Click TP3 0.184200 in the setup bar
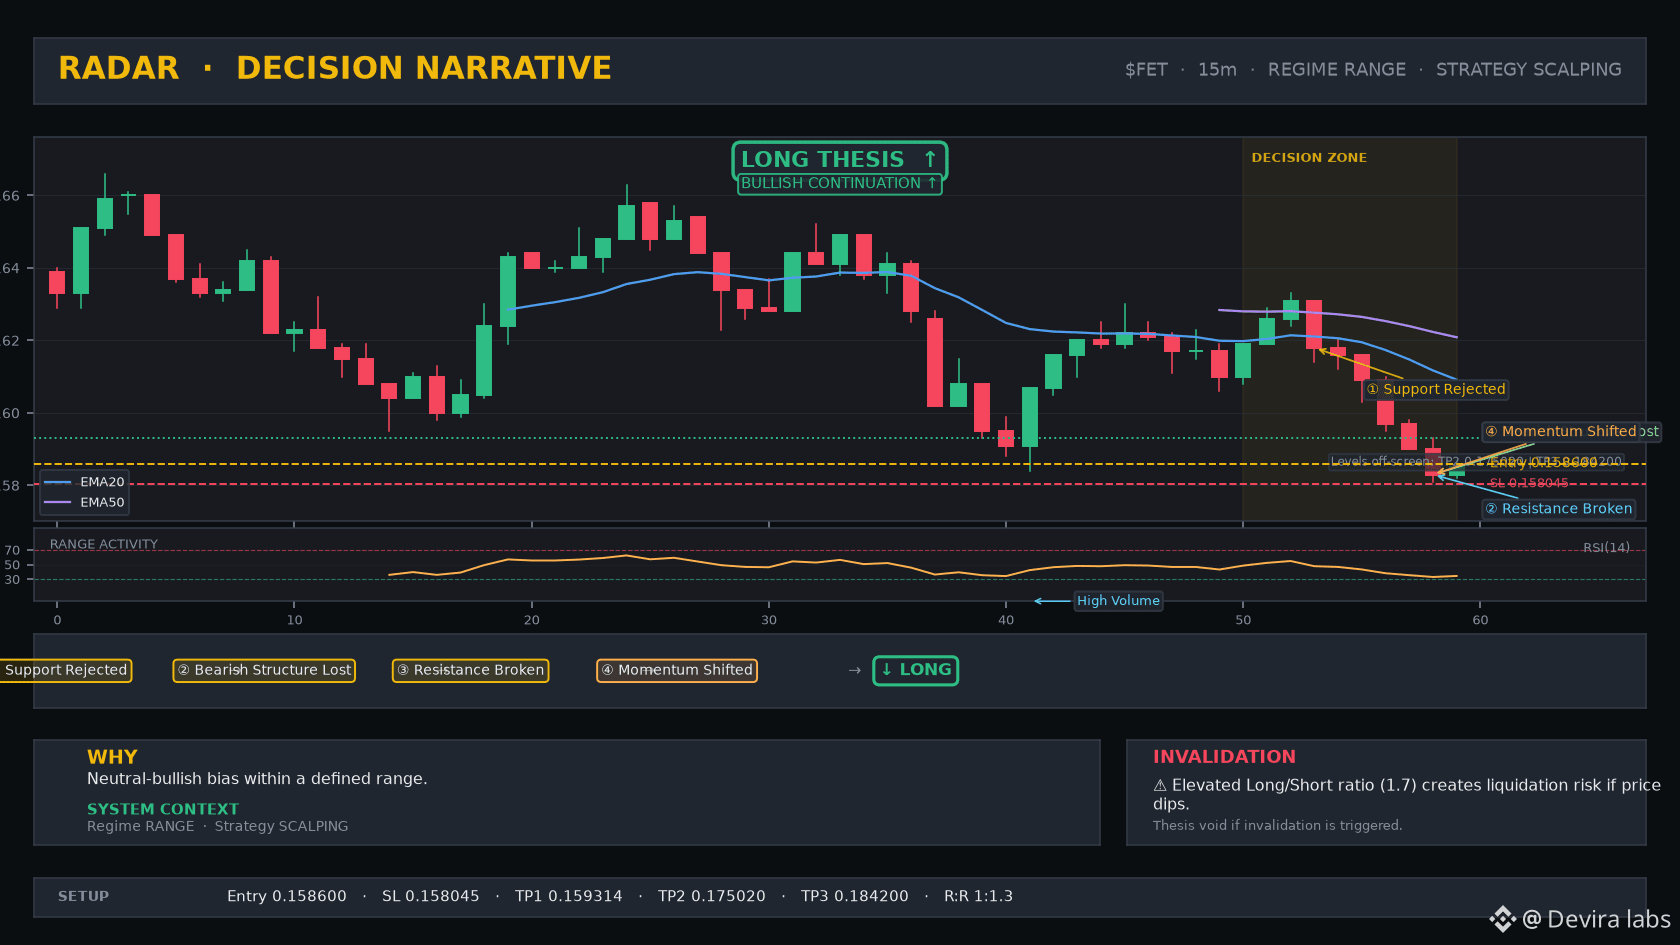The image size is (1680, 945). click(x=855, y=897)
